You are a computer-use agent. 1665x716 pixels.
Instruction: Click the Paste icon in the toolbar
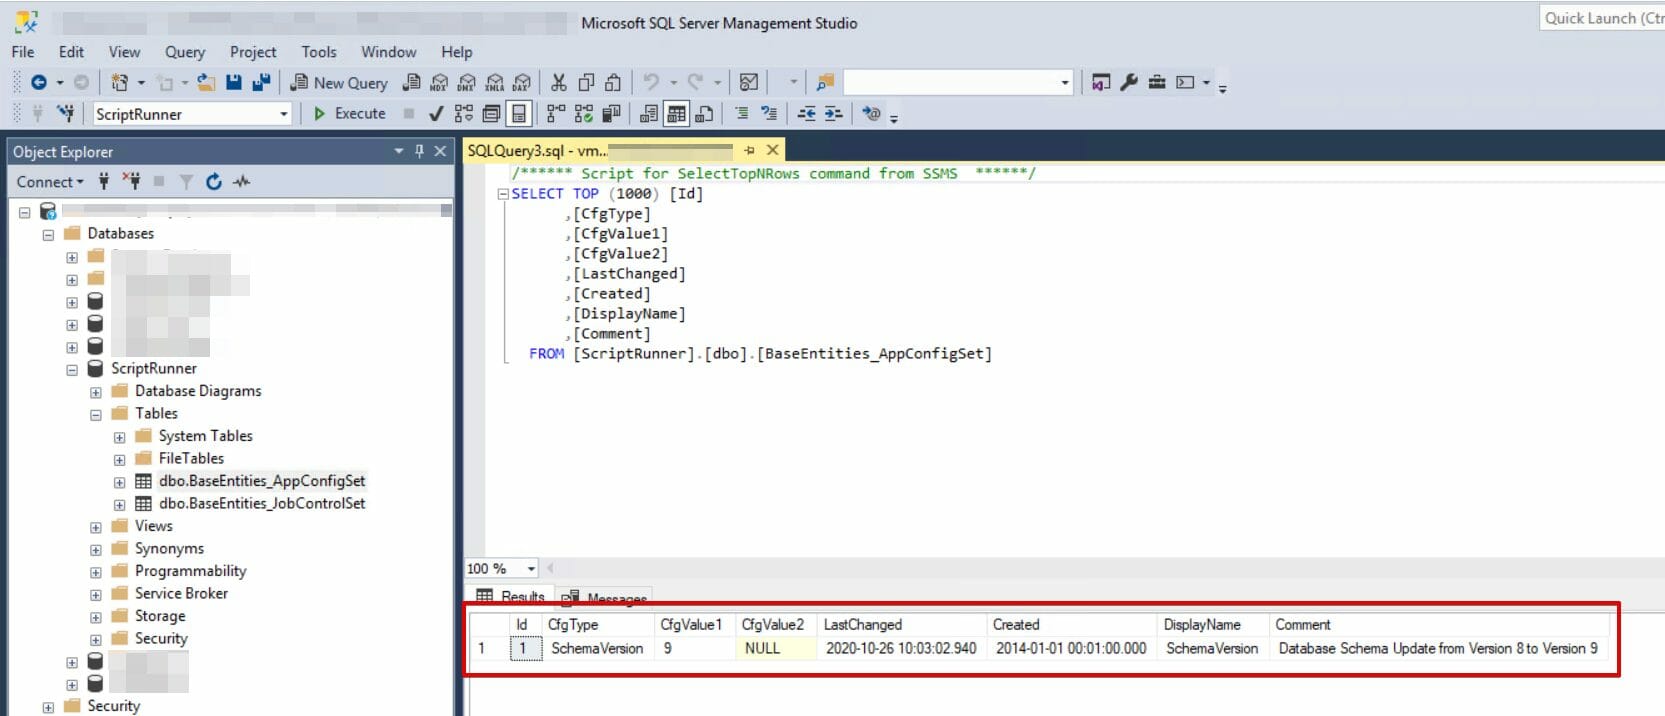(x=613, y=83)
